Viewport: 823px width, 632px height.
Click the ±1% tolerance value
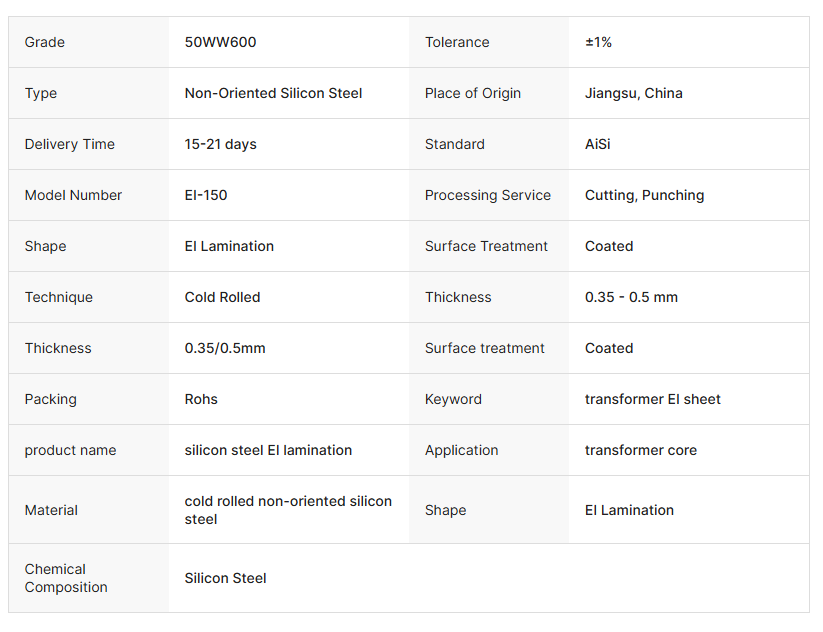(598, 42)
